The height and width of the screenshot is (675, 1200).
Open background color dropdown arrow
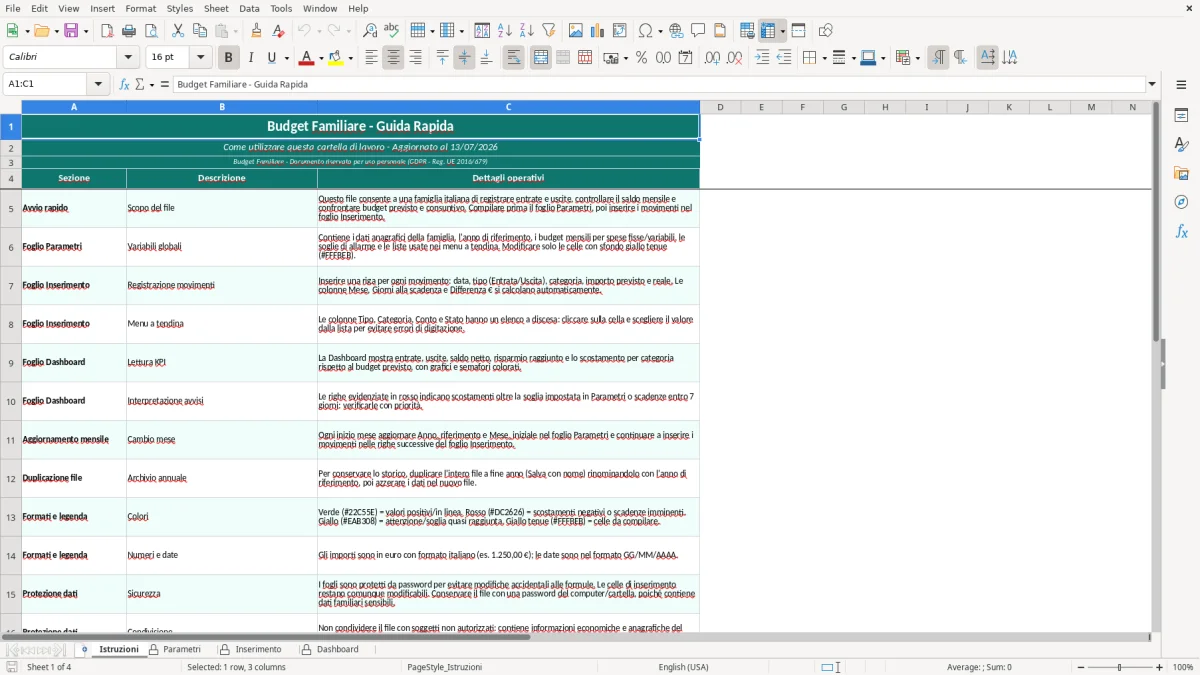tap(350, 58)
